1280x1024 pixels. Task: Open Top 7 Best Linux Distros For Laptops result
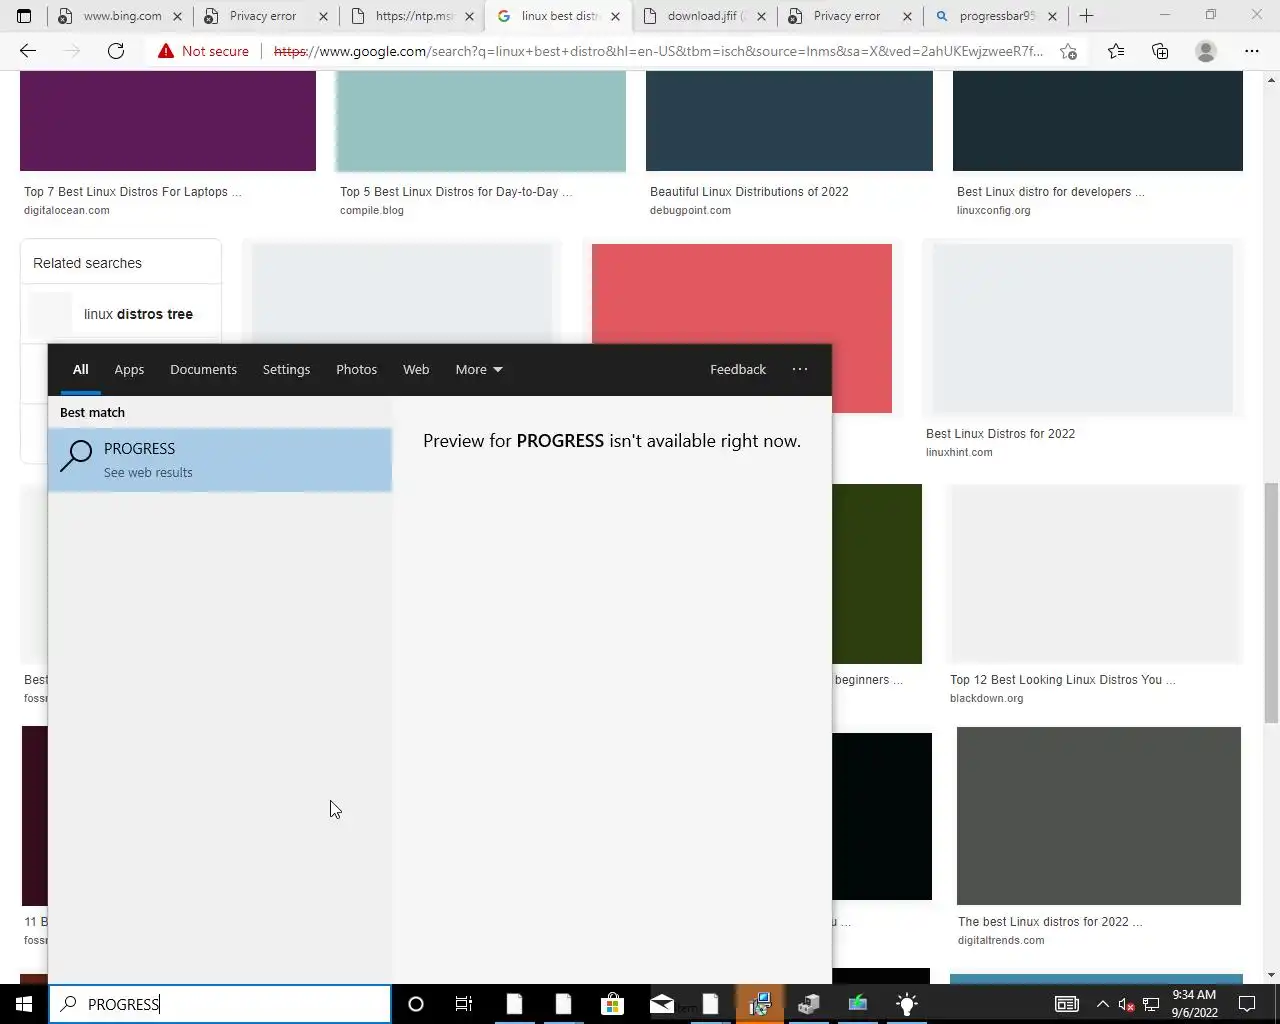click(x=133, y=192)
